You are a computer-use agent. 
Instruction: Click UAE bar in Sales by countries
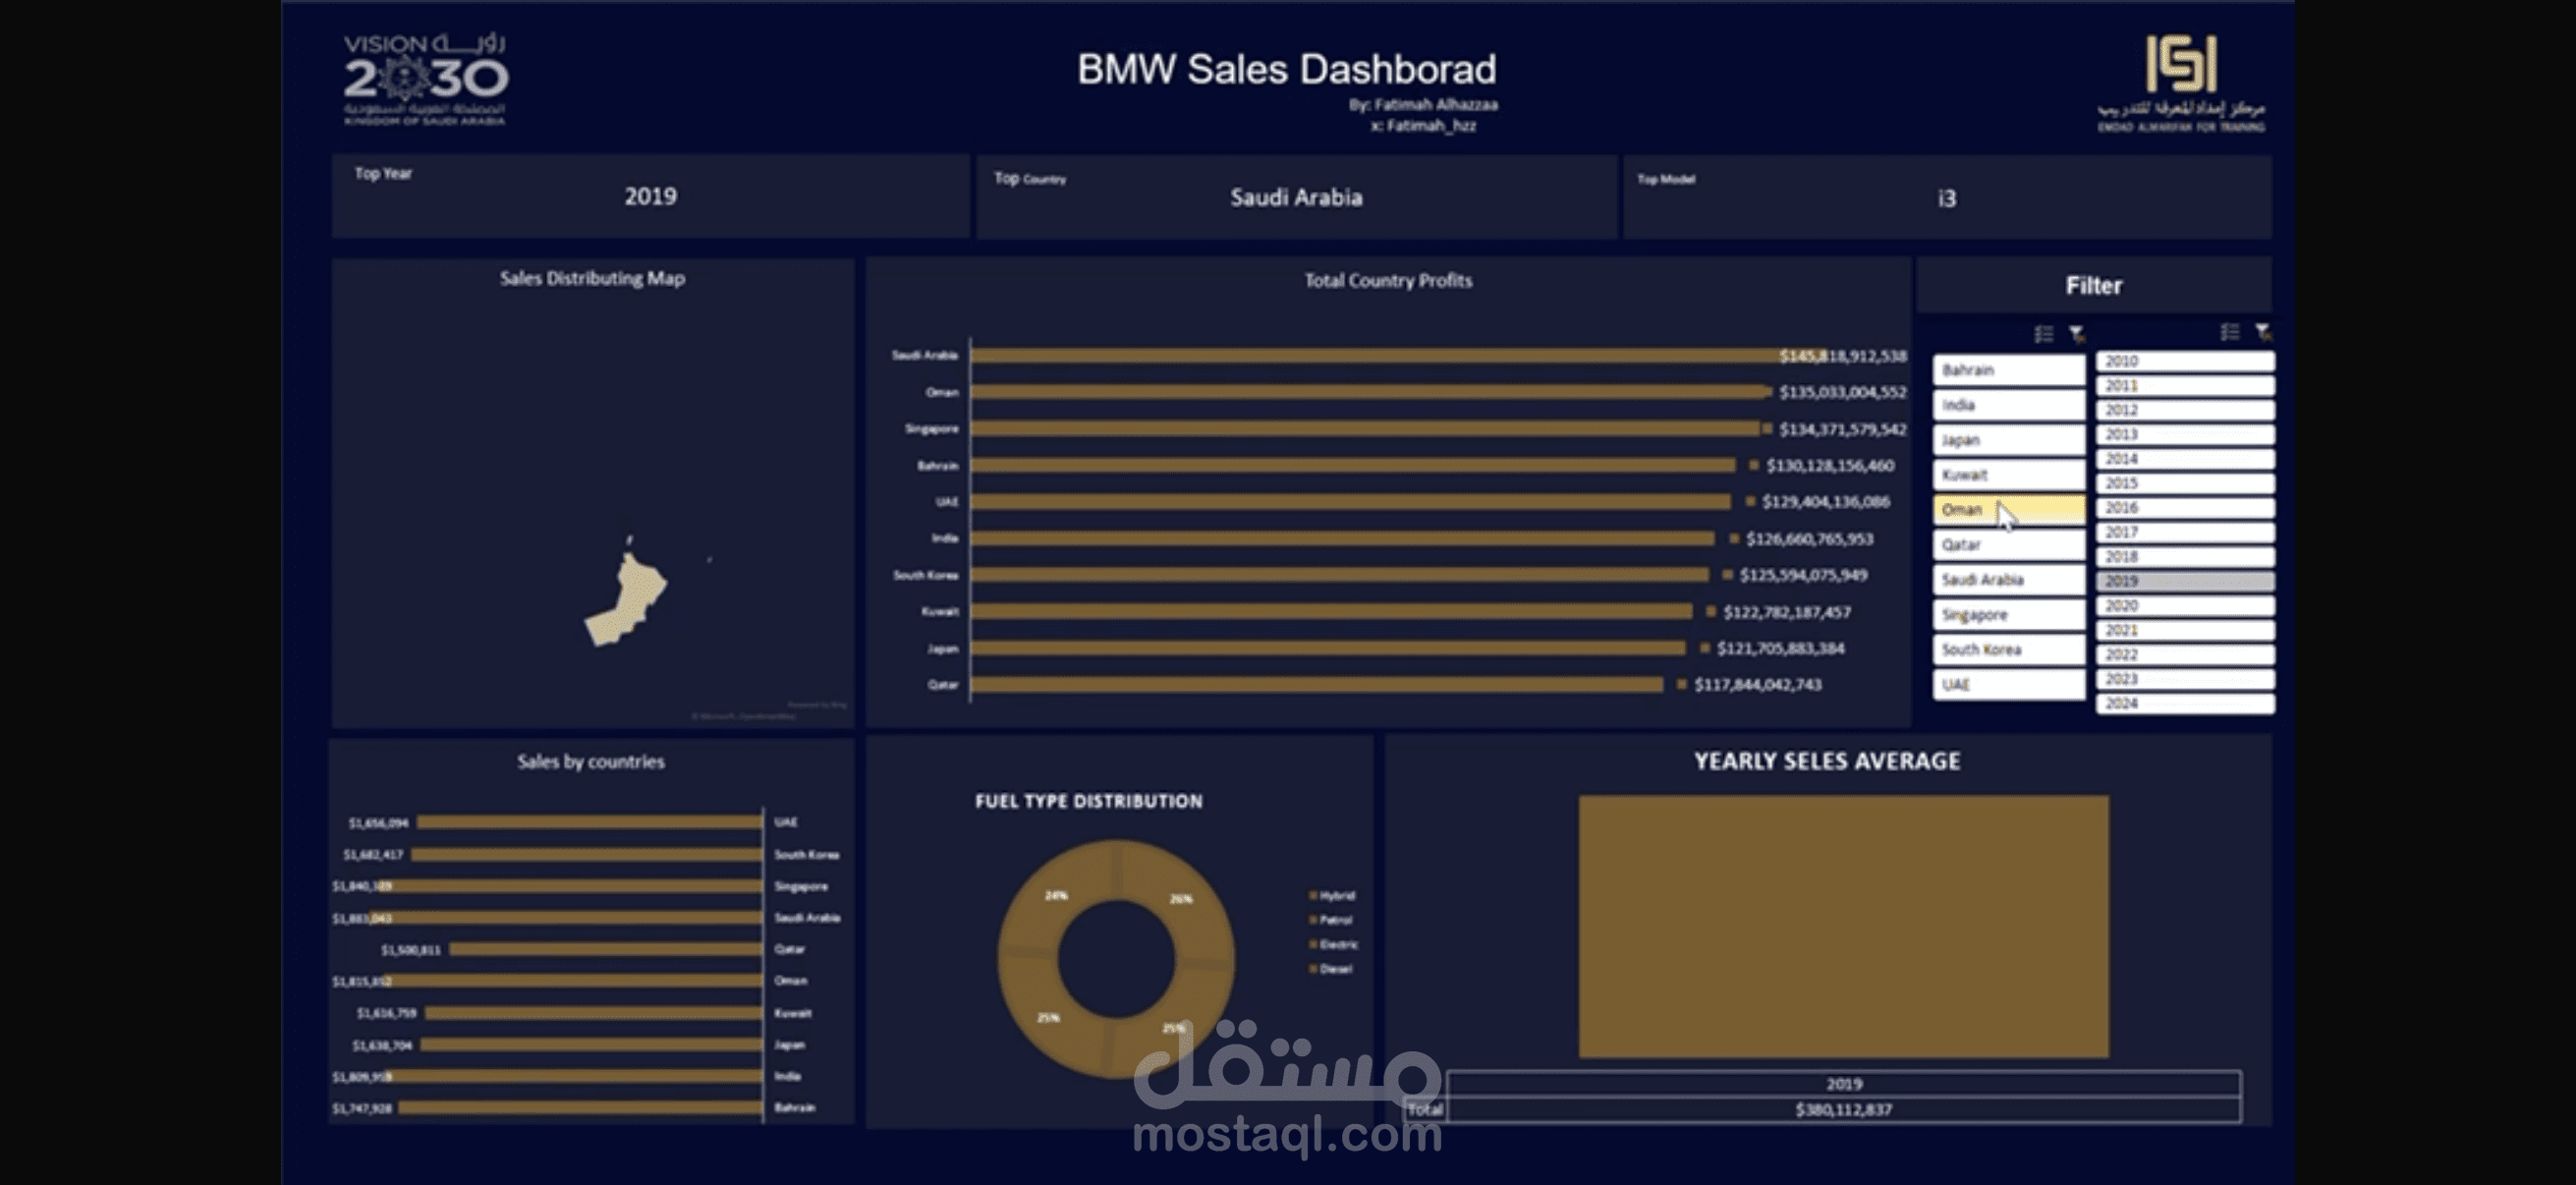pyautogui.click(x=590, y=822)
